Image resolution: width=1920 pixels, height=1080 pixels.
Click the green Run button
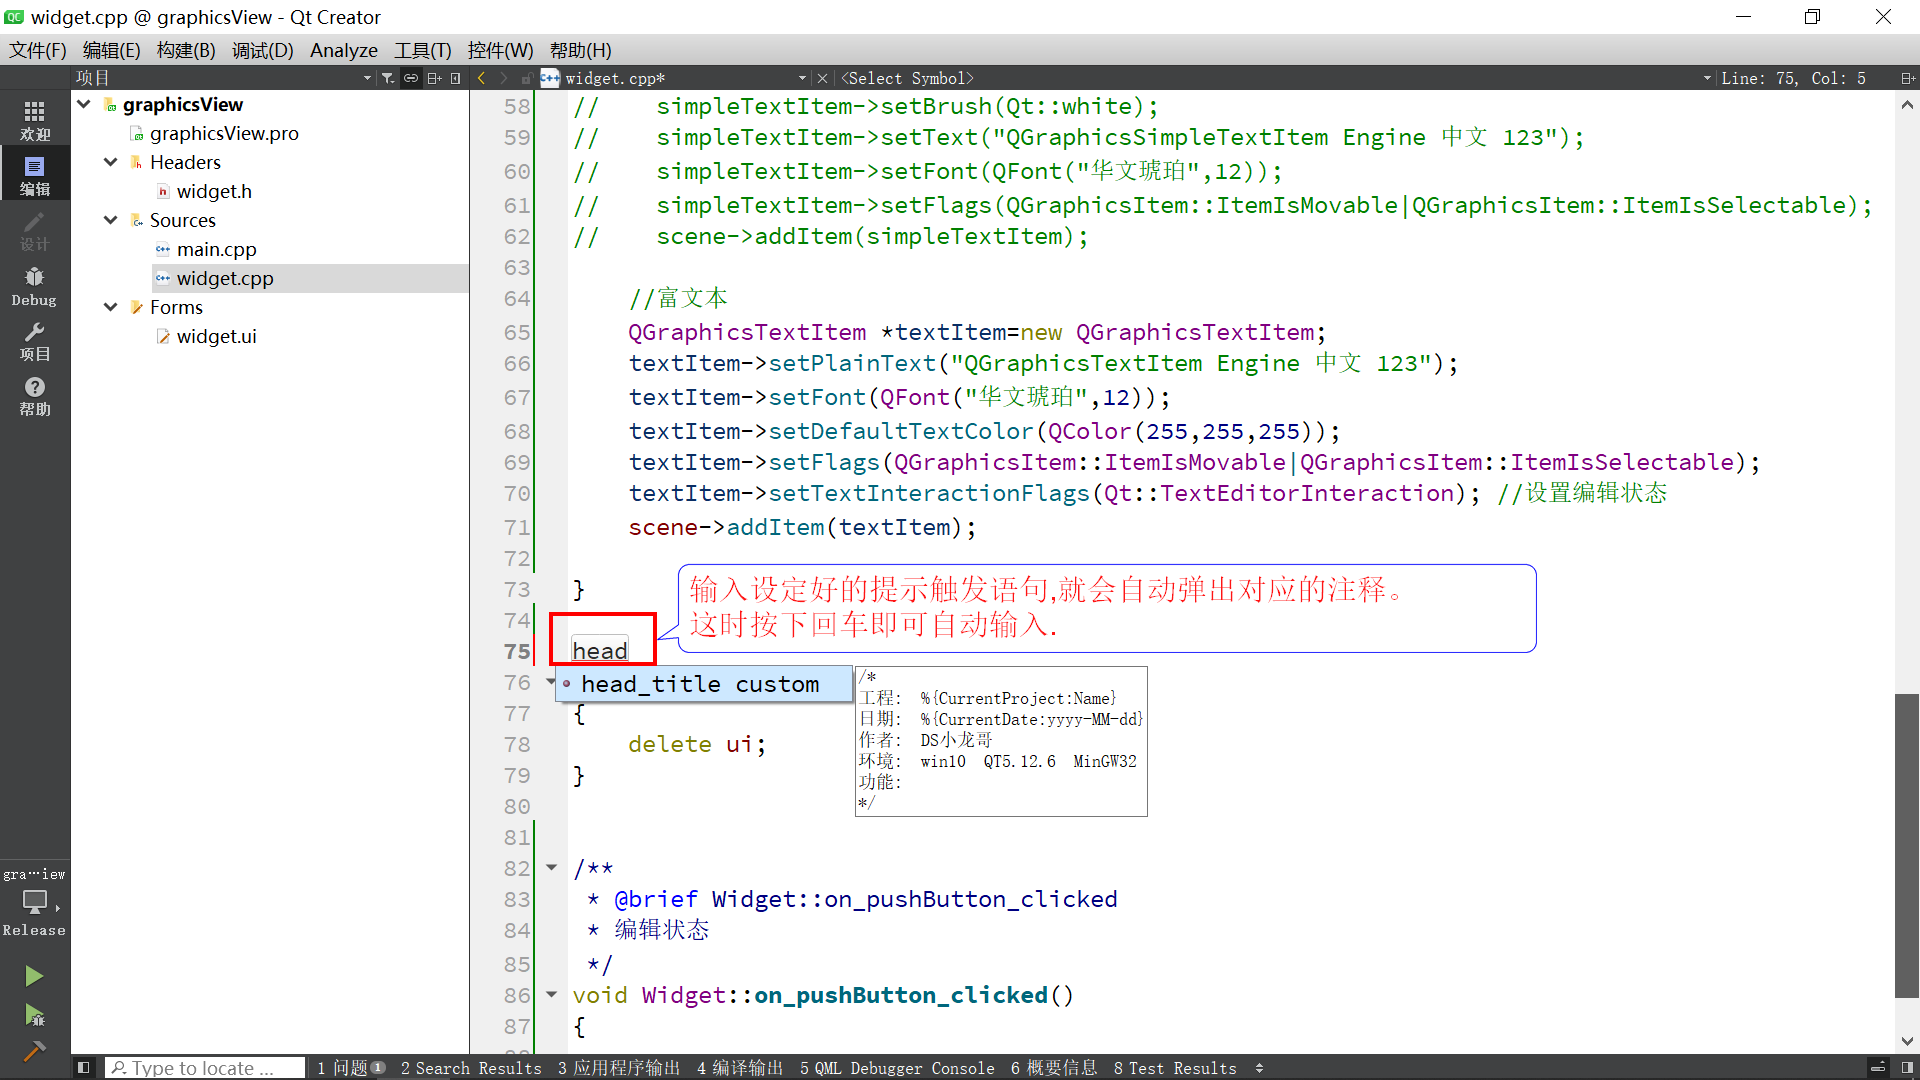click(x=34, y=976)
